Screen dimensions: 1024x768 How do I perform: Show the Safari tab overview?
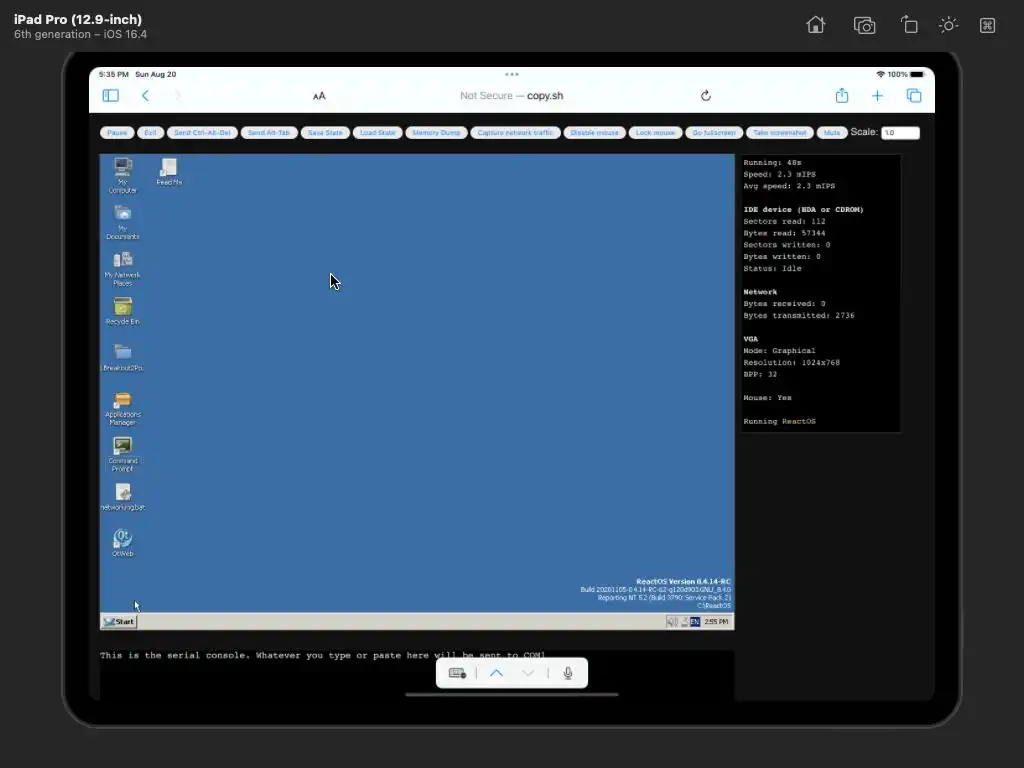click(914, 95)
